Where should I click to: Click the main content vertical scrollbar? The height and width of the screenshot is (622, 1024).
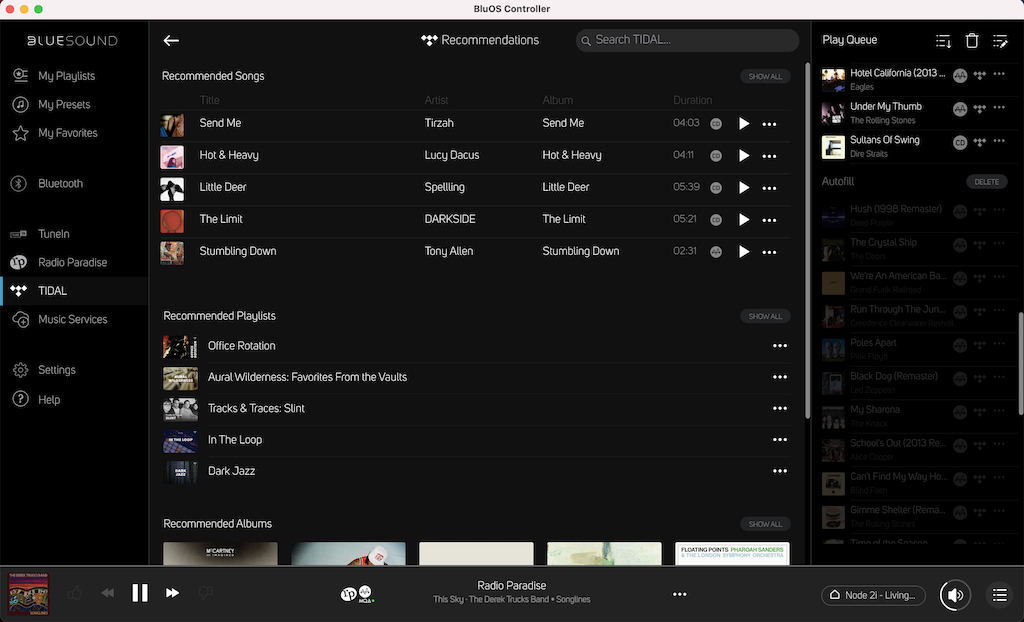coord(808,240)
